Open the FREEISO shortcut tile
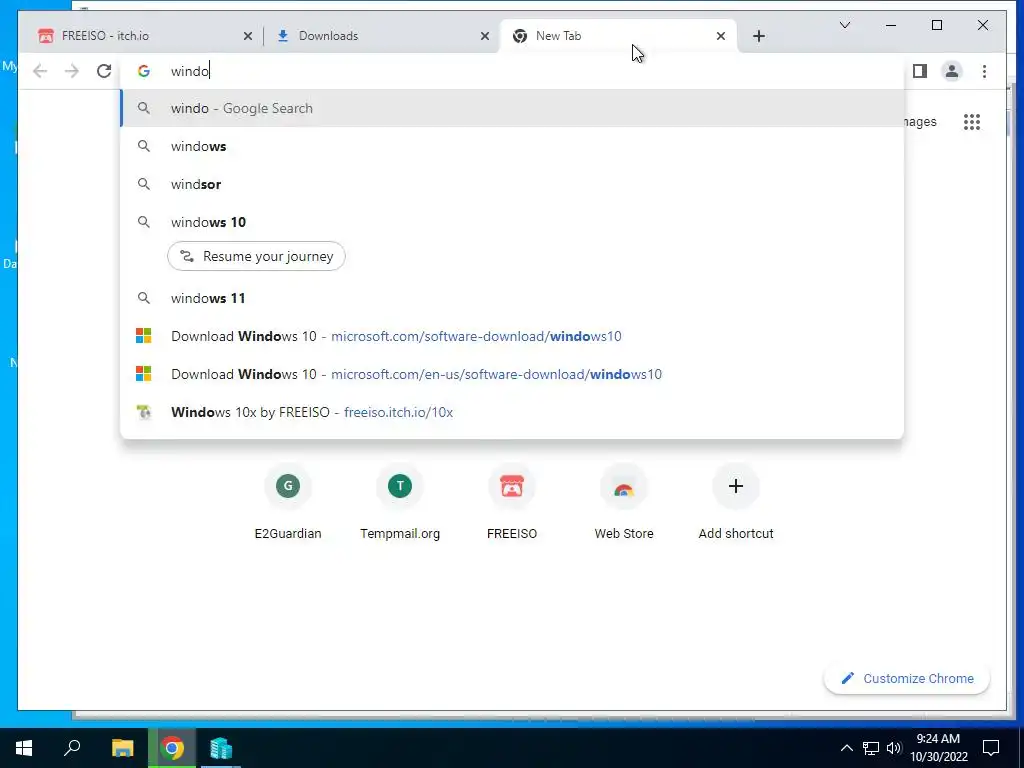Viewport: 1024px width, 768px height. pos(512,503)
